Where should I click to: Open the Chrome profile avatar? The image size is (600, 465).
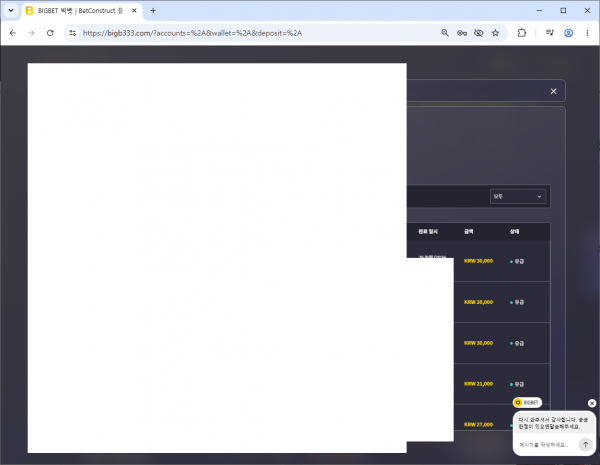pyautogui.click(x=569, y=33)
